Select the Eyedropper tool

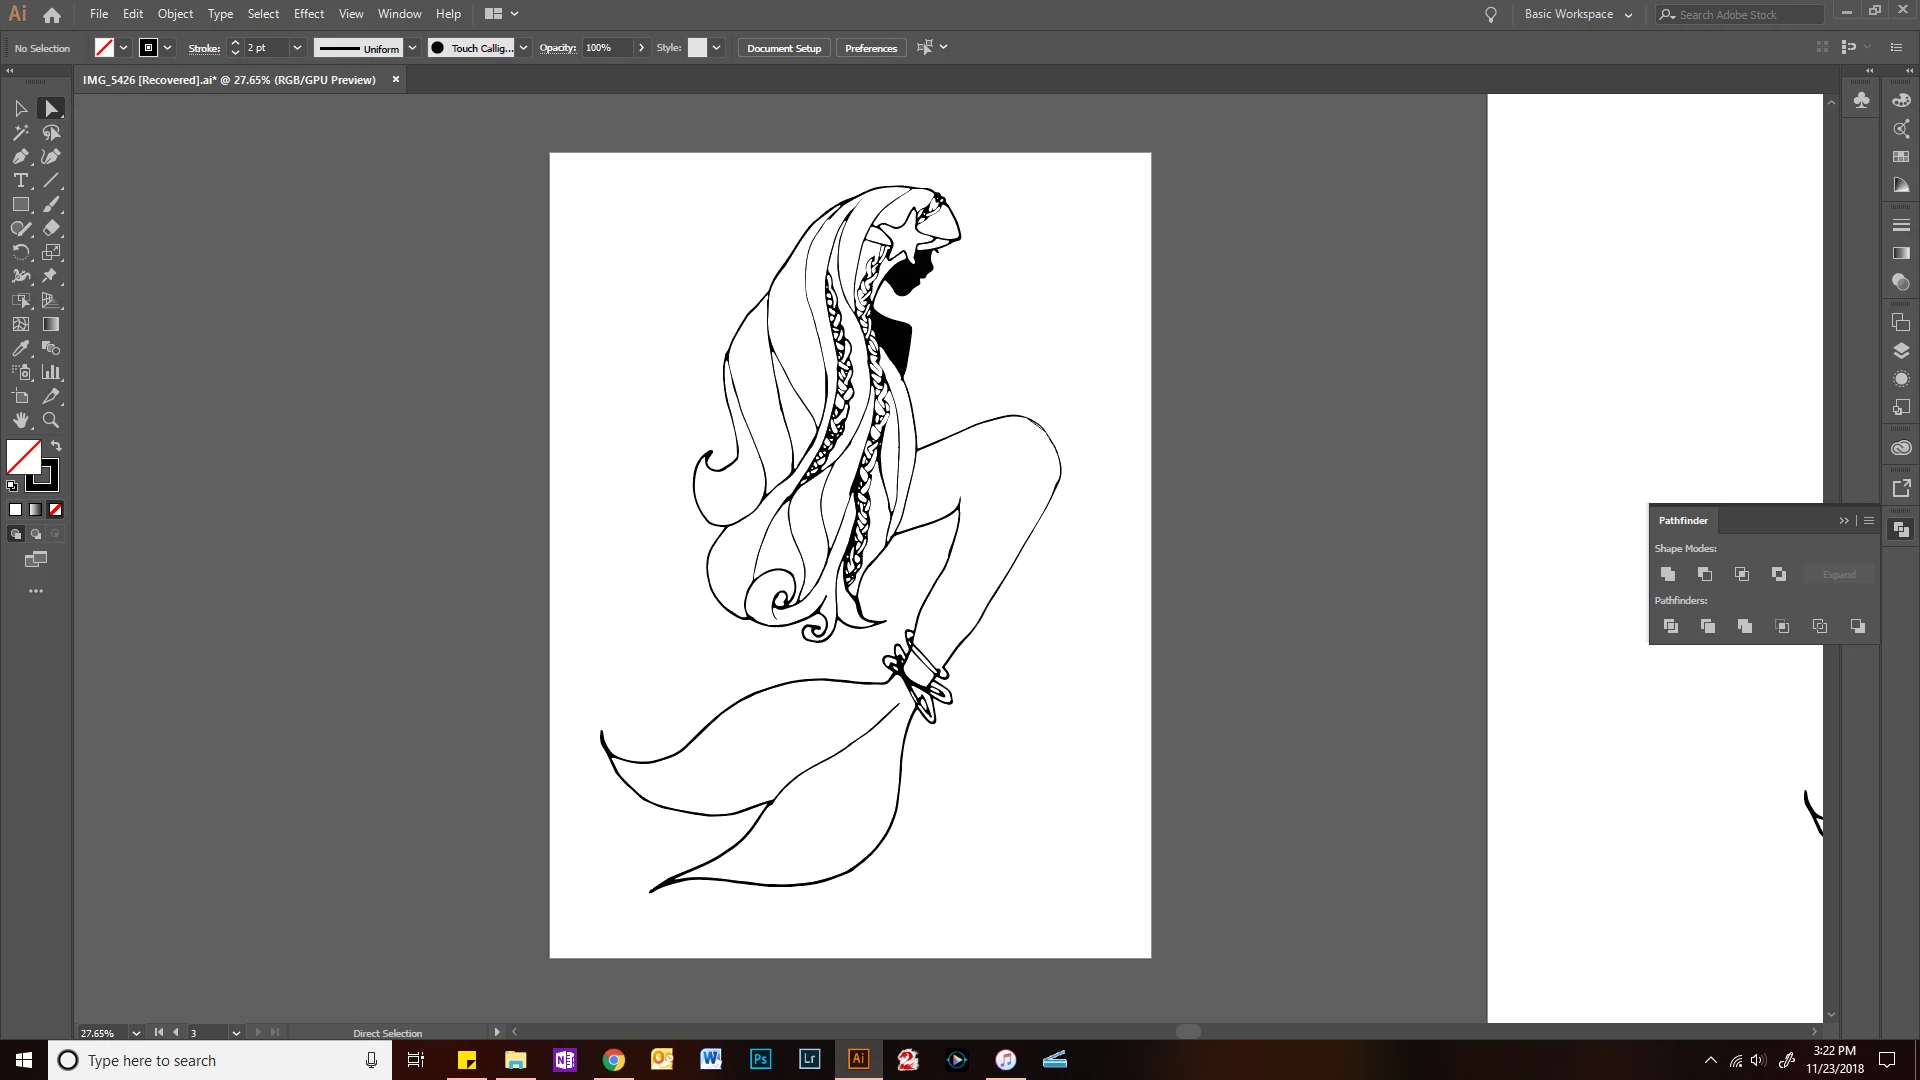click(20, 349)
